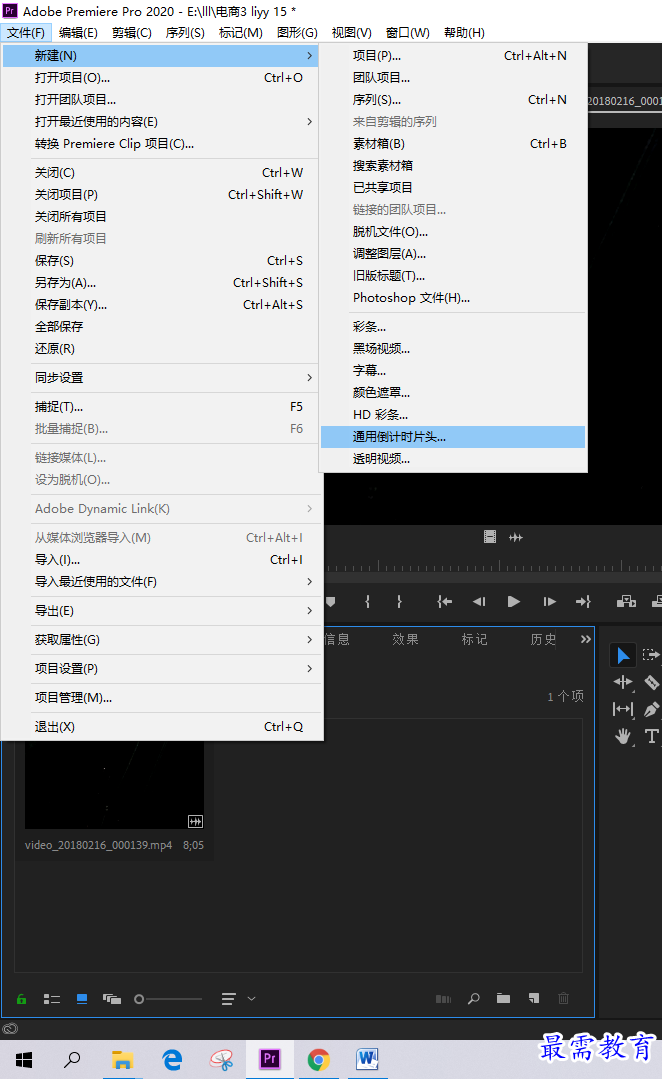
Task: Open File Explorer from the taskbar
Action: pos(122,1060)
